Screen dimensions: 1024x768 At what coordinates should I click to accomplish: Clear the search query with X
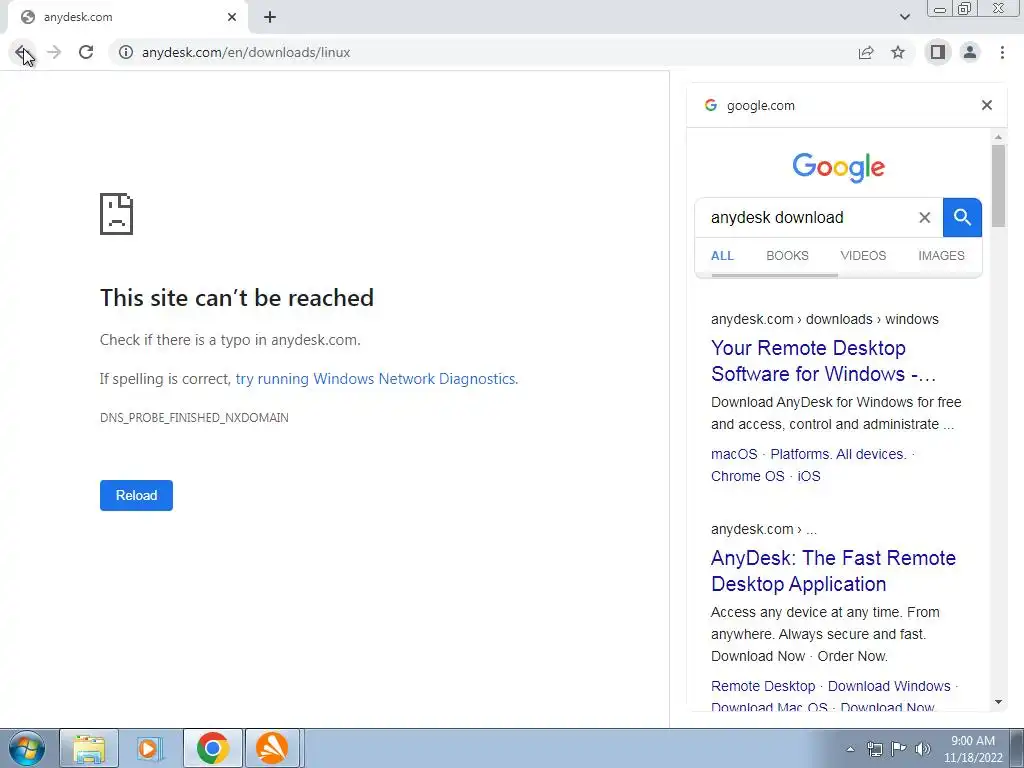(925, 217)
